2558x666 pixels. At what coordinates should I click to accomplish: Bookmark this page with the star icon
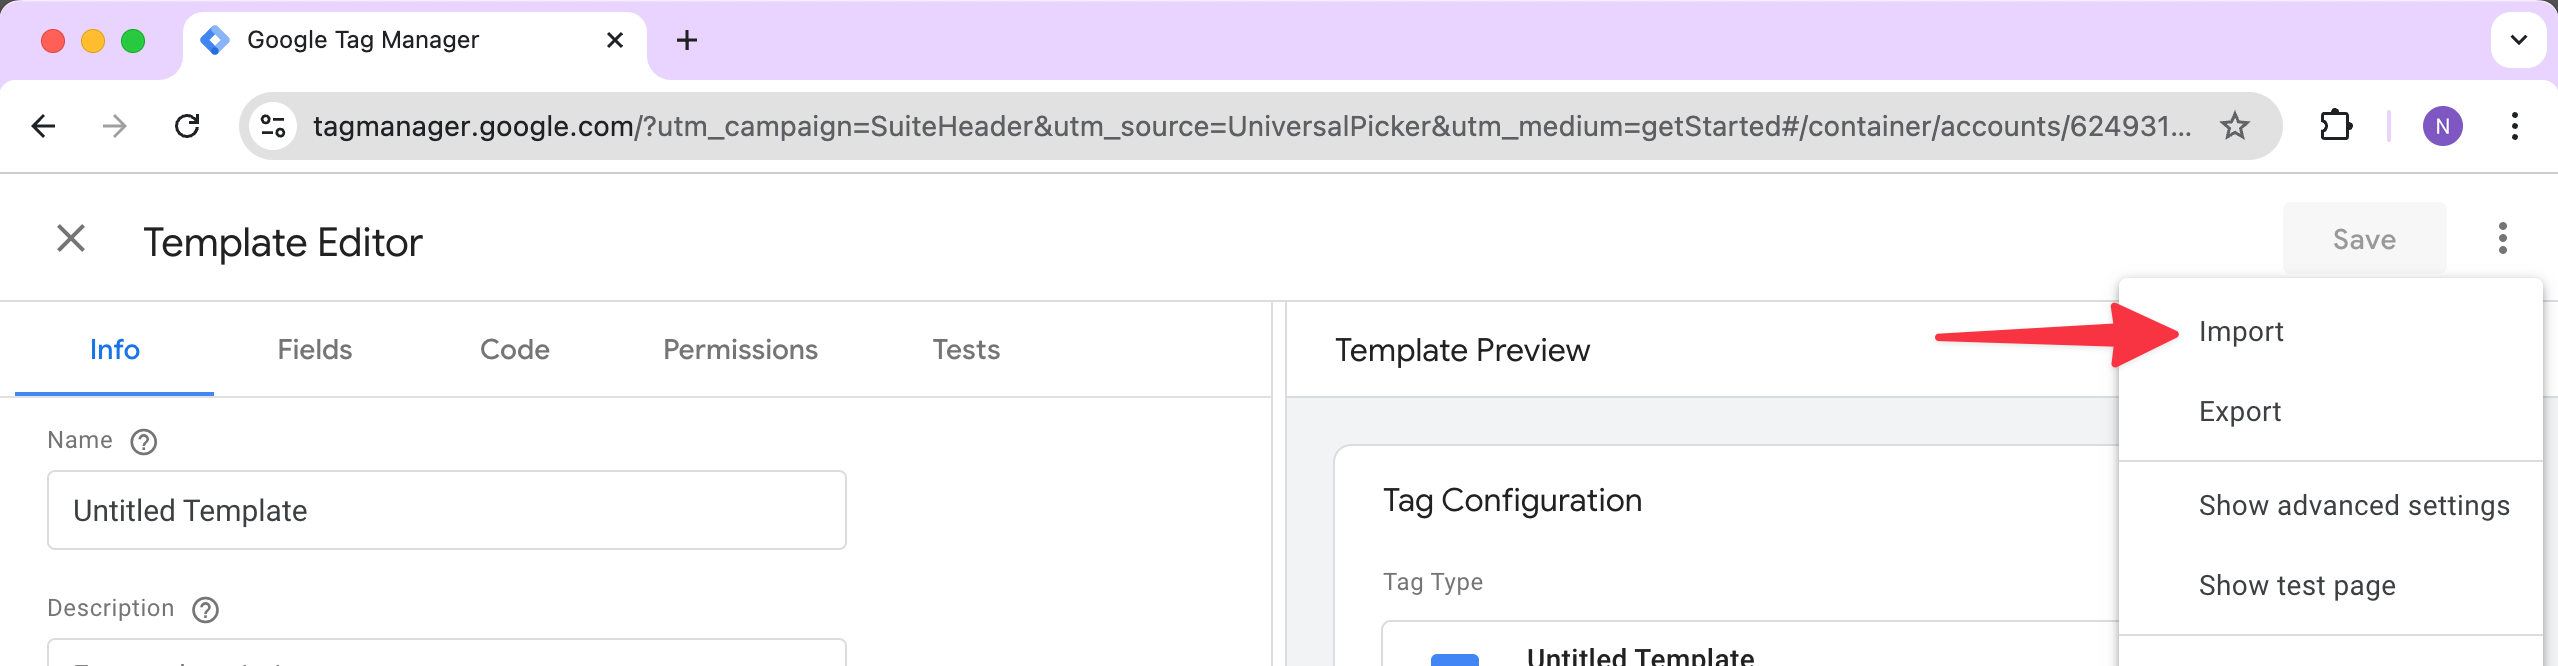click(x=2234, y=126)
